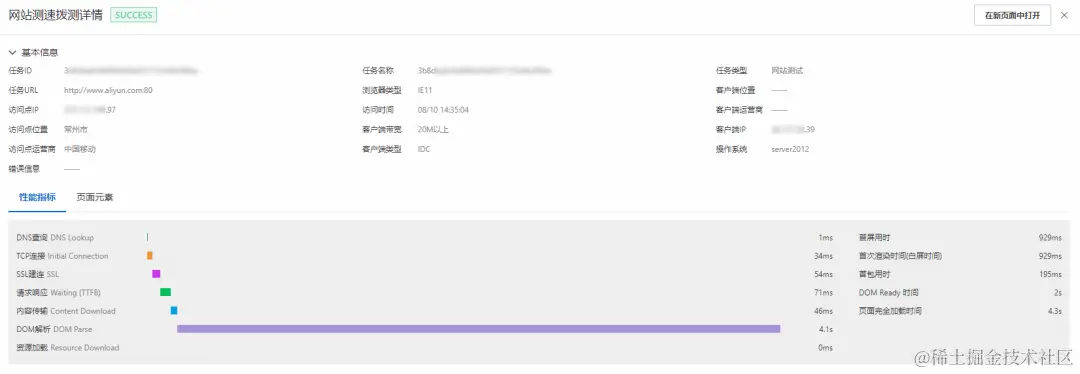The width and height of the screenshot is (1080, 374).
Task: Click the SSL建连 SSL label
Action: click(38, 274)
